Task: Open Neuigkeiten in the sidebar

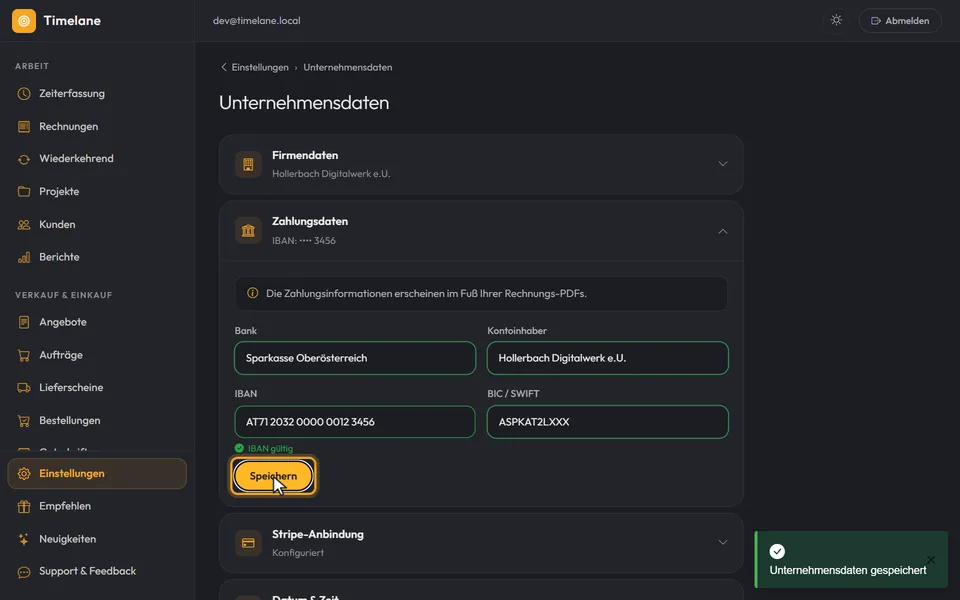Action: coord(97,539)
